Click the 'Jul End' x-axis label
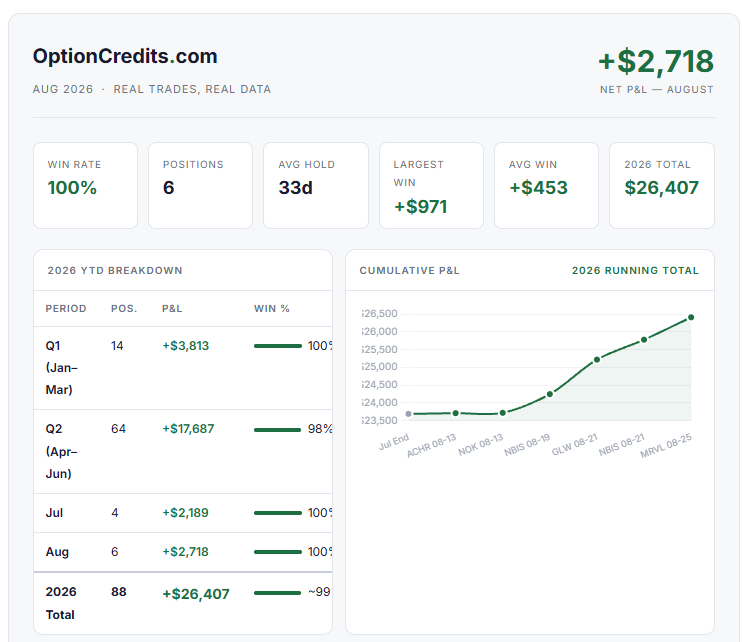 click(x=394, y=441)
